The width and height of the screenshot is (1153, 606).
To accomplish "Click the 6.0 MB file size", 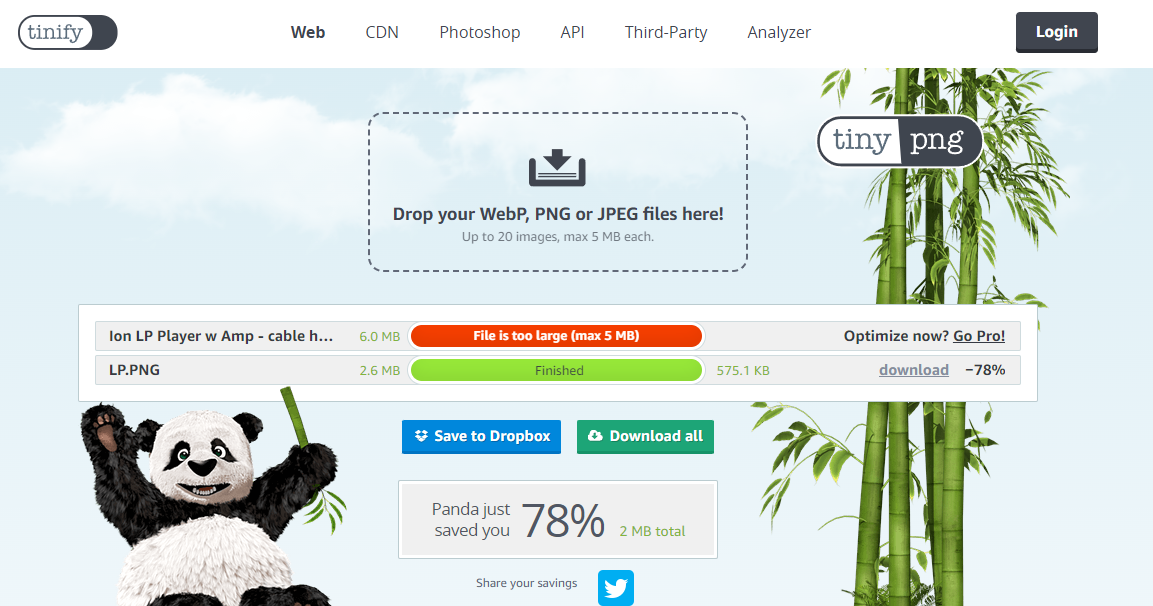I will click(x=379, y=337).
